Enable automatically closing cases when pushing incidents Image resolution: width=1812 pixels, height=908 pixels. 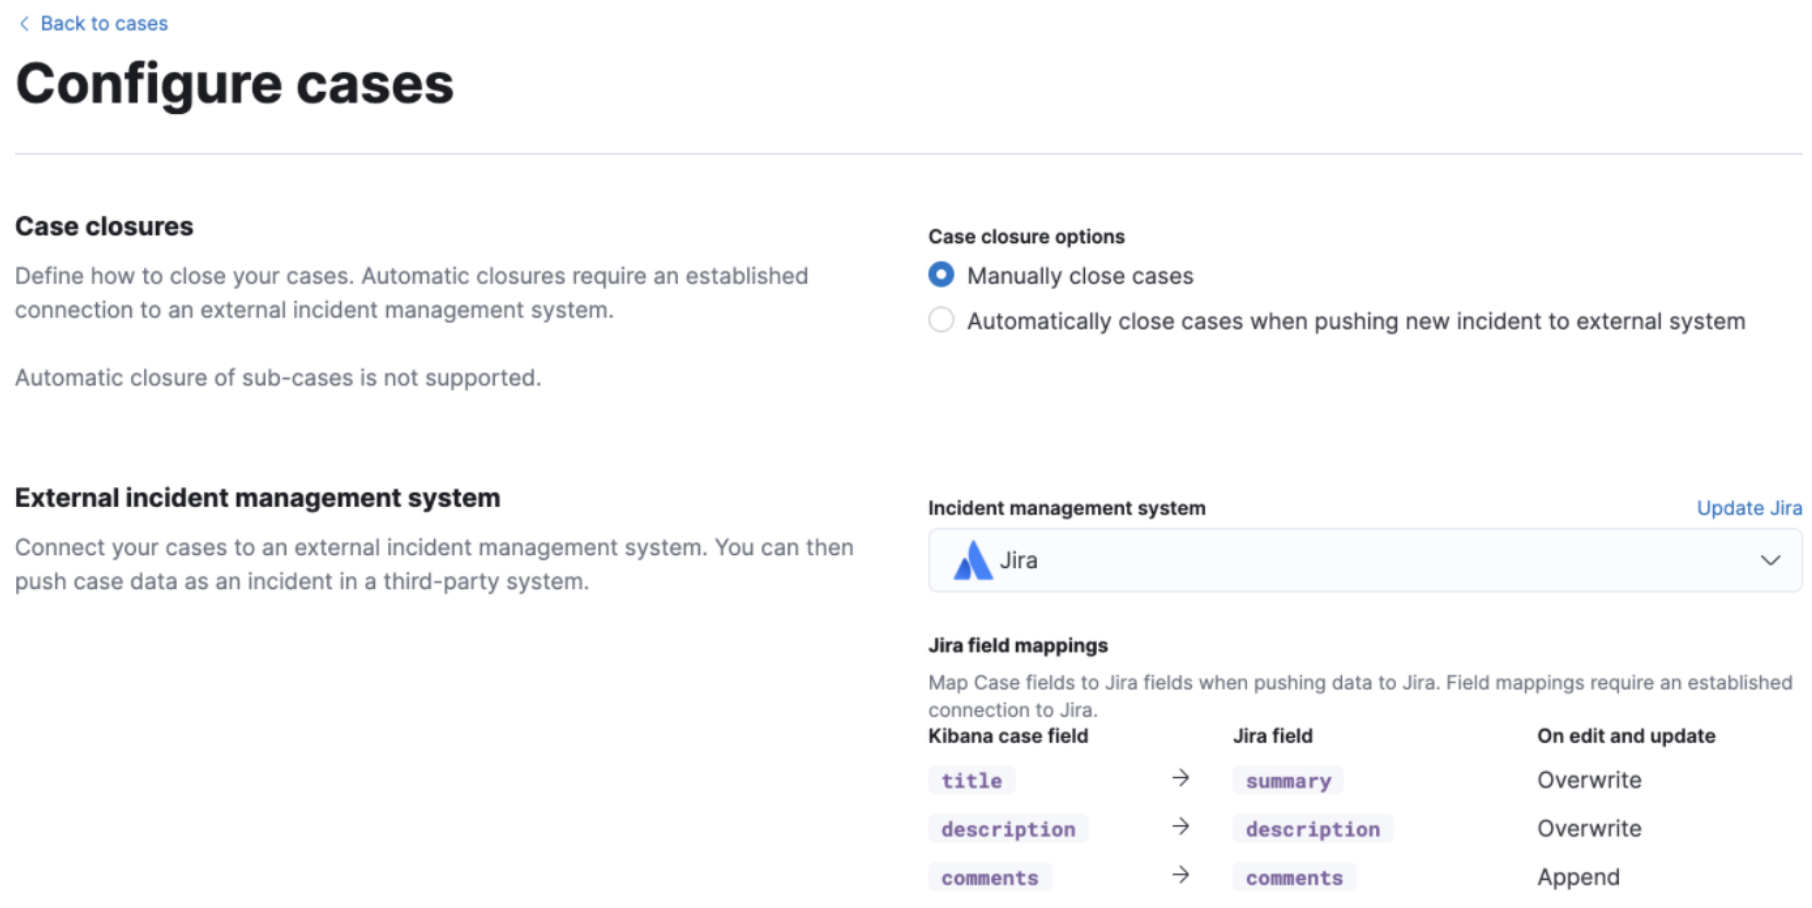click(941, 321)
